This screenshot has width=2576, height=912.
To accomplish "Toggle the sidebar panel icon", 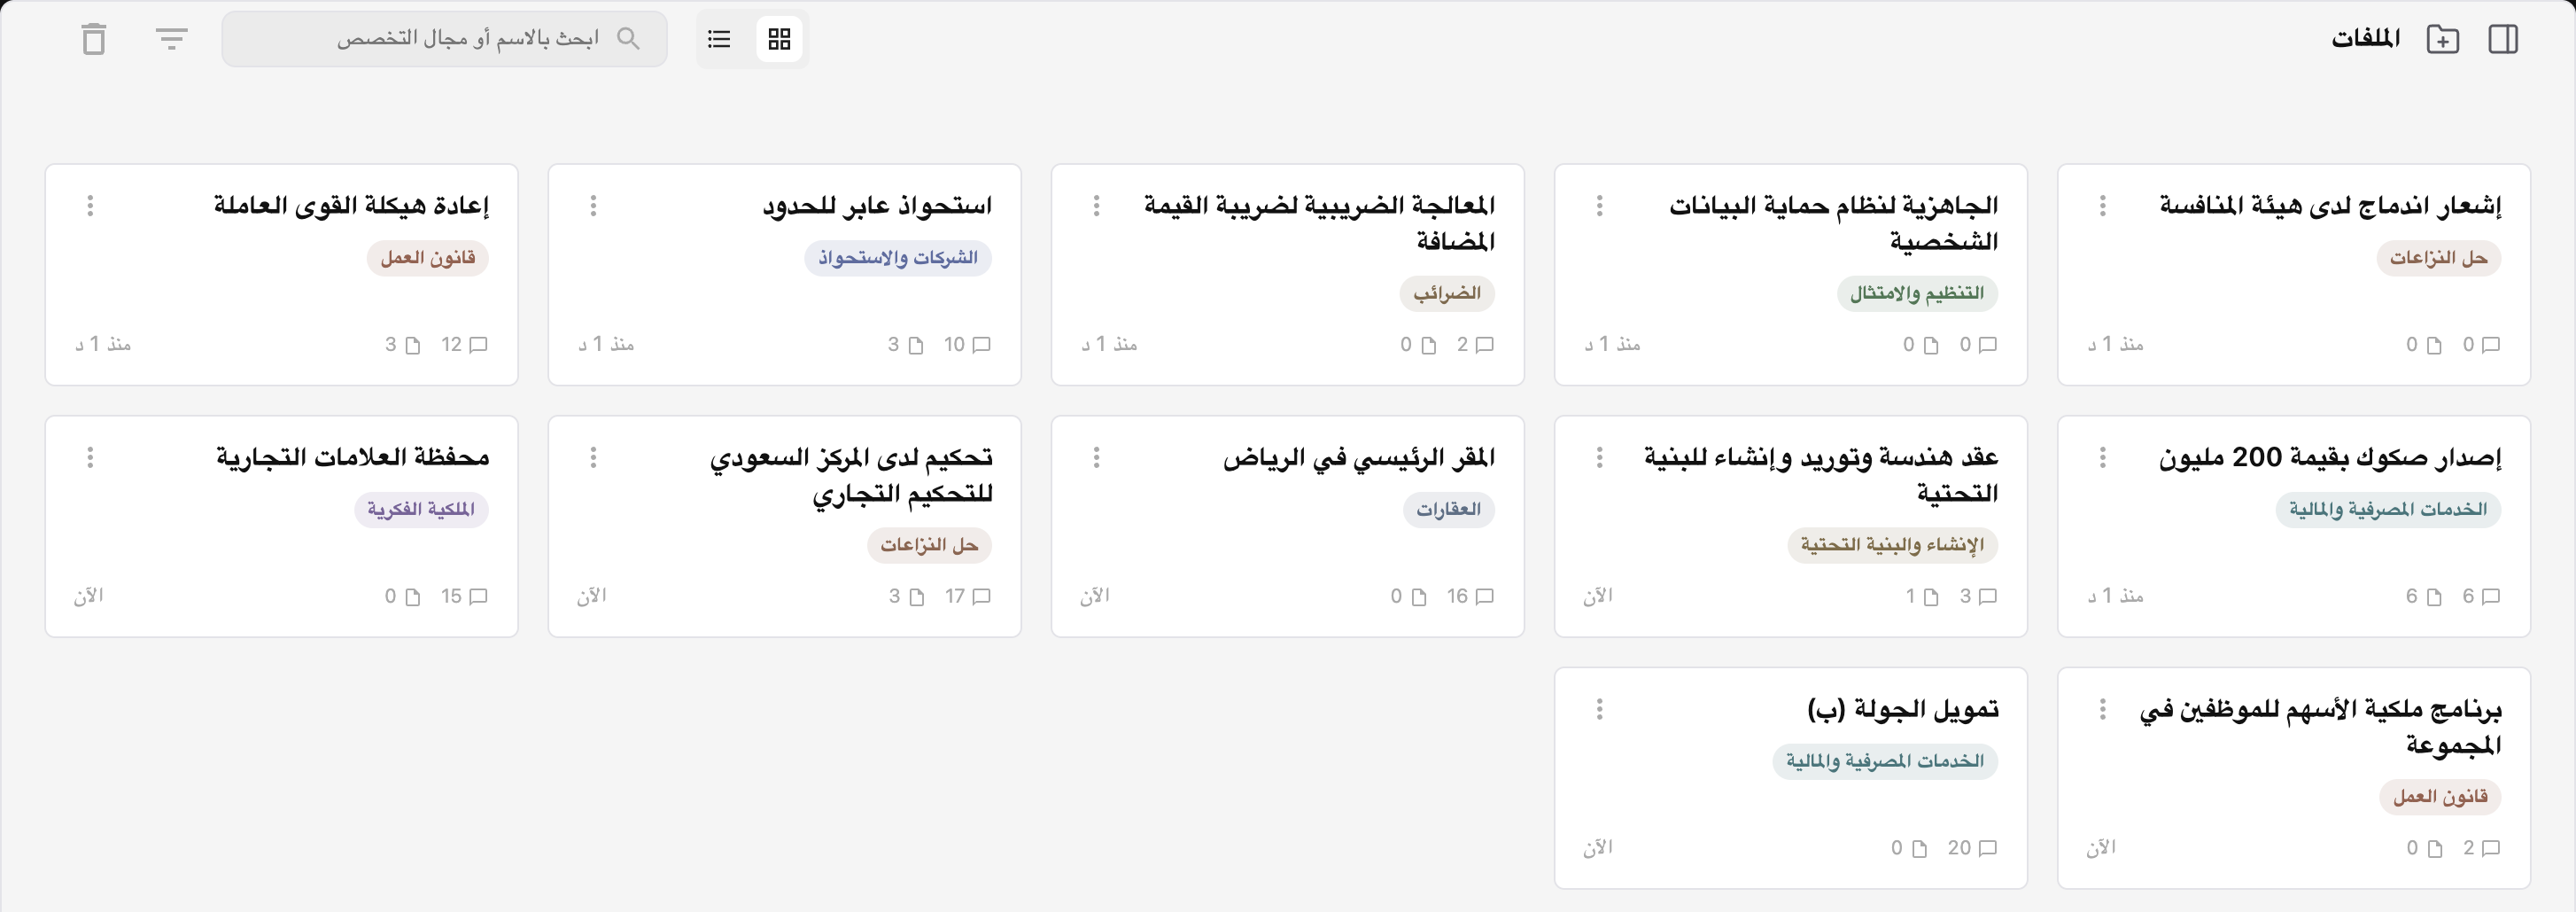I will 2503,39.
